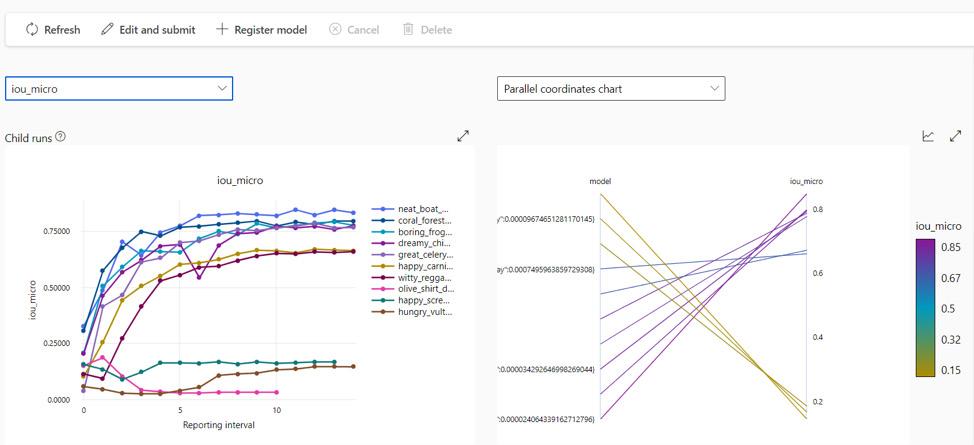Click the Register model plus icon

222,29
